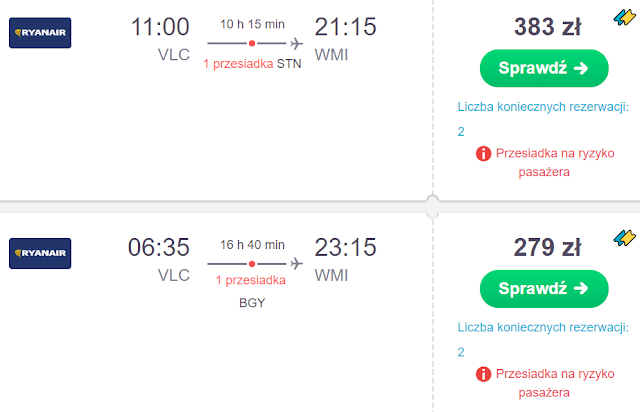Open the "1 przesiadka STN" stopover details

pos(252,65)
